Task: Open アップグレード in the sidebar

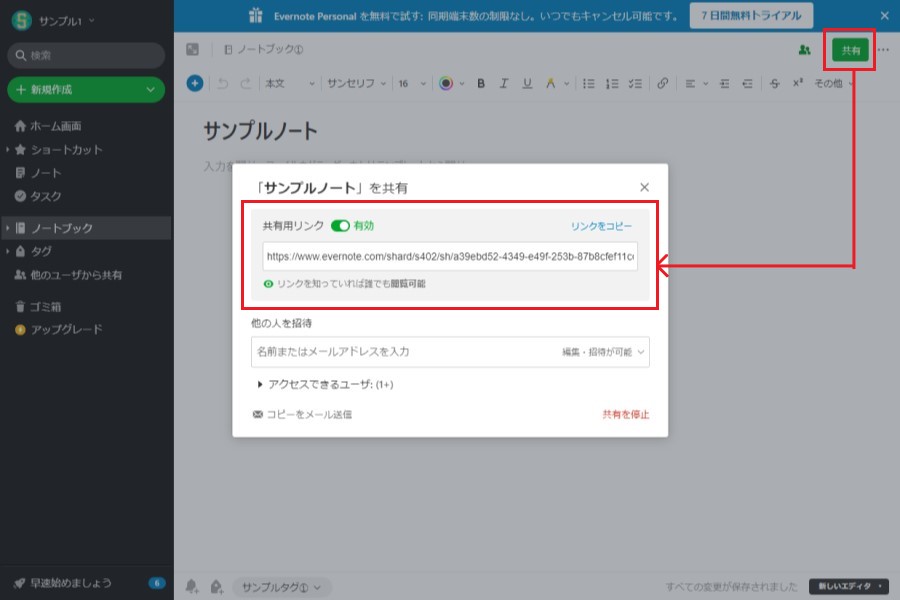Action: click(x=59, y=330)
